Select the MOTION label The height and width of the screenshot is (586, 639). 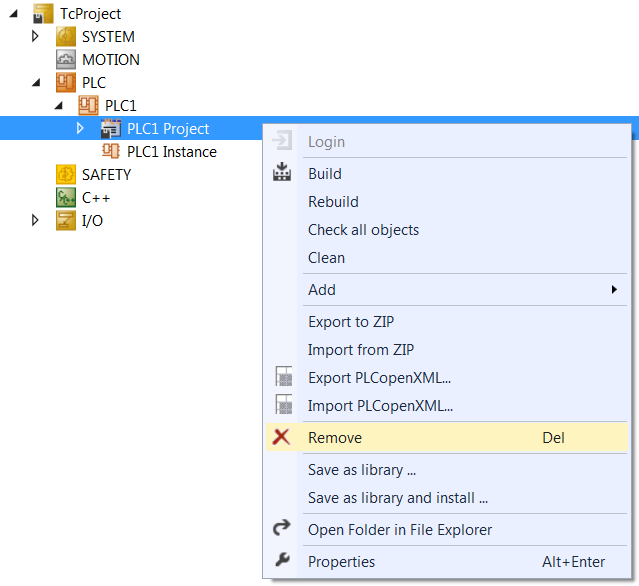[x=111, y=60]
